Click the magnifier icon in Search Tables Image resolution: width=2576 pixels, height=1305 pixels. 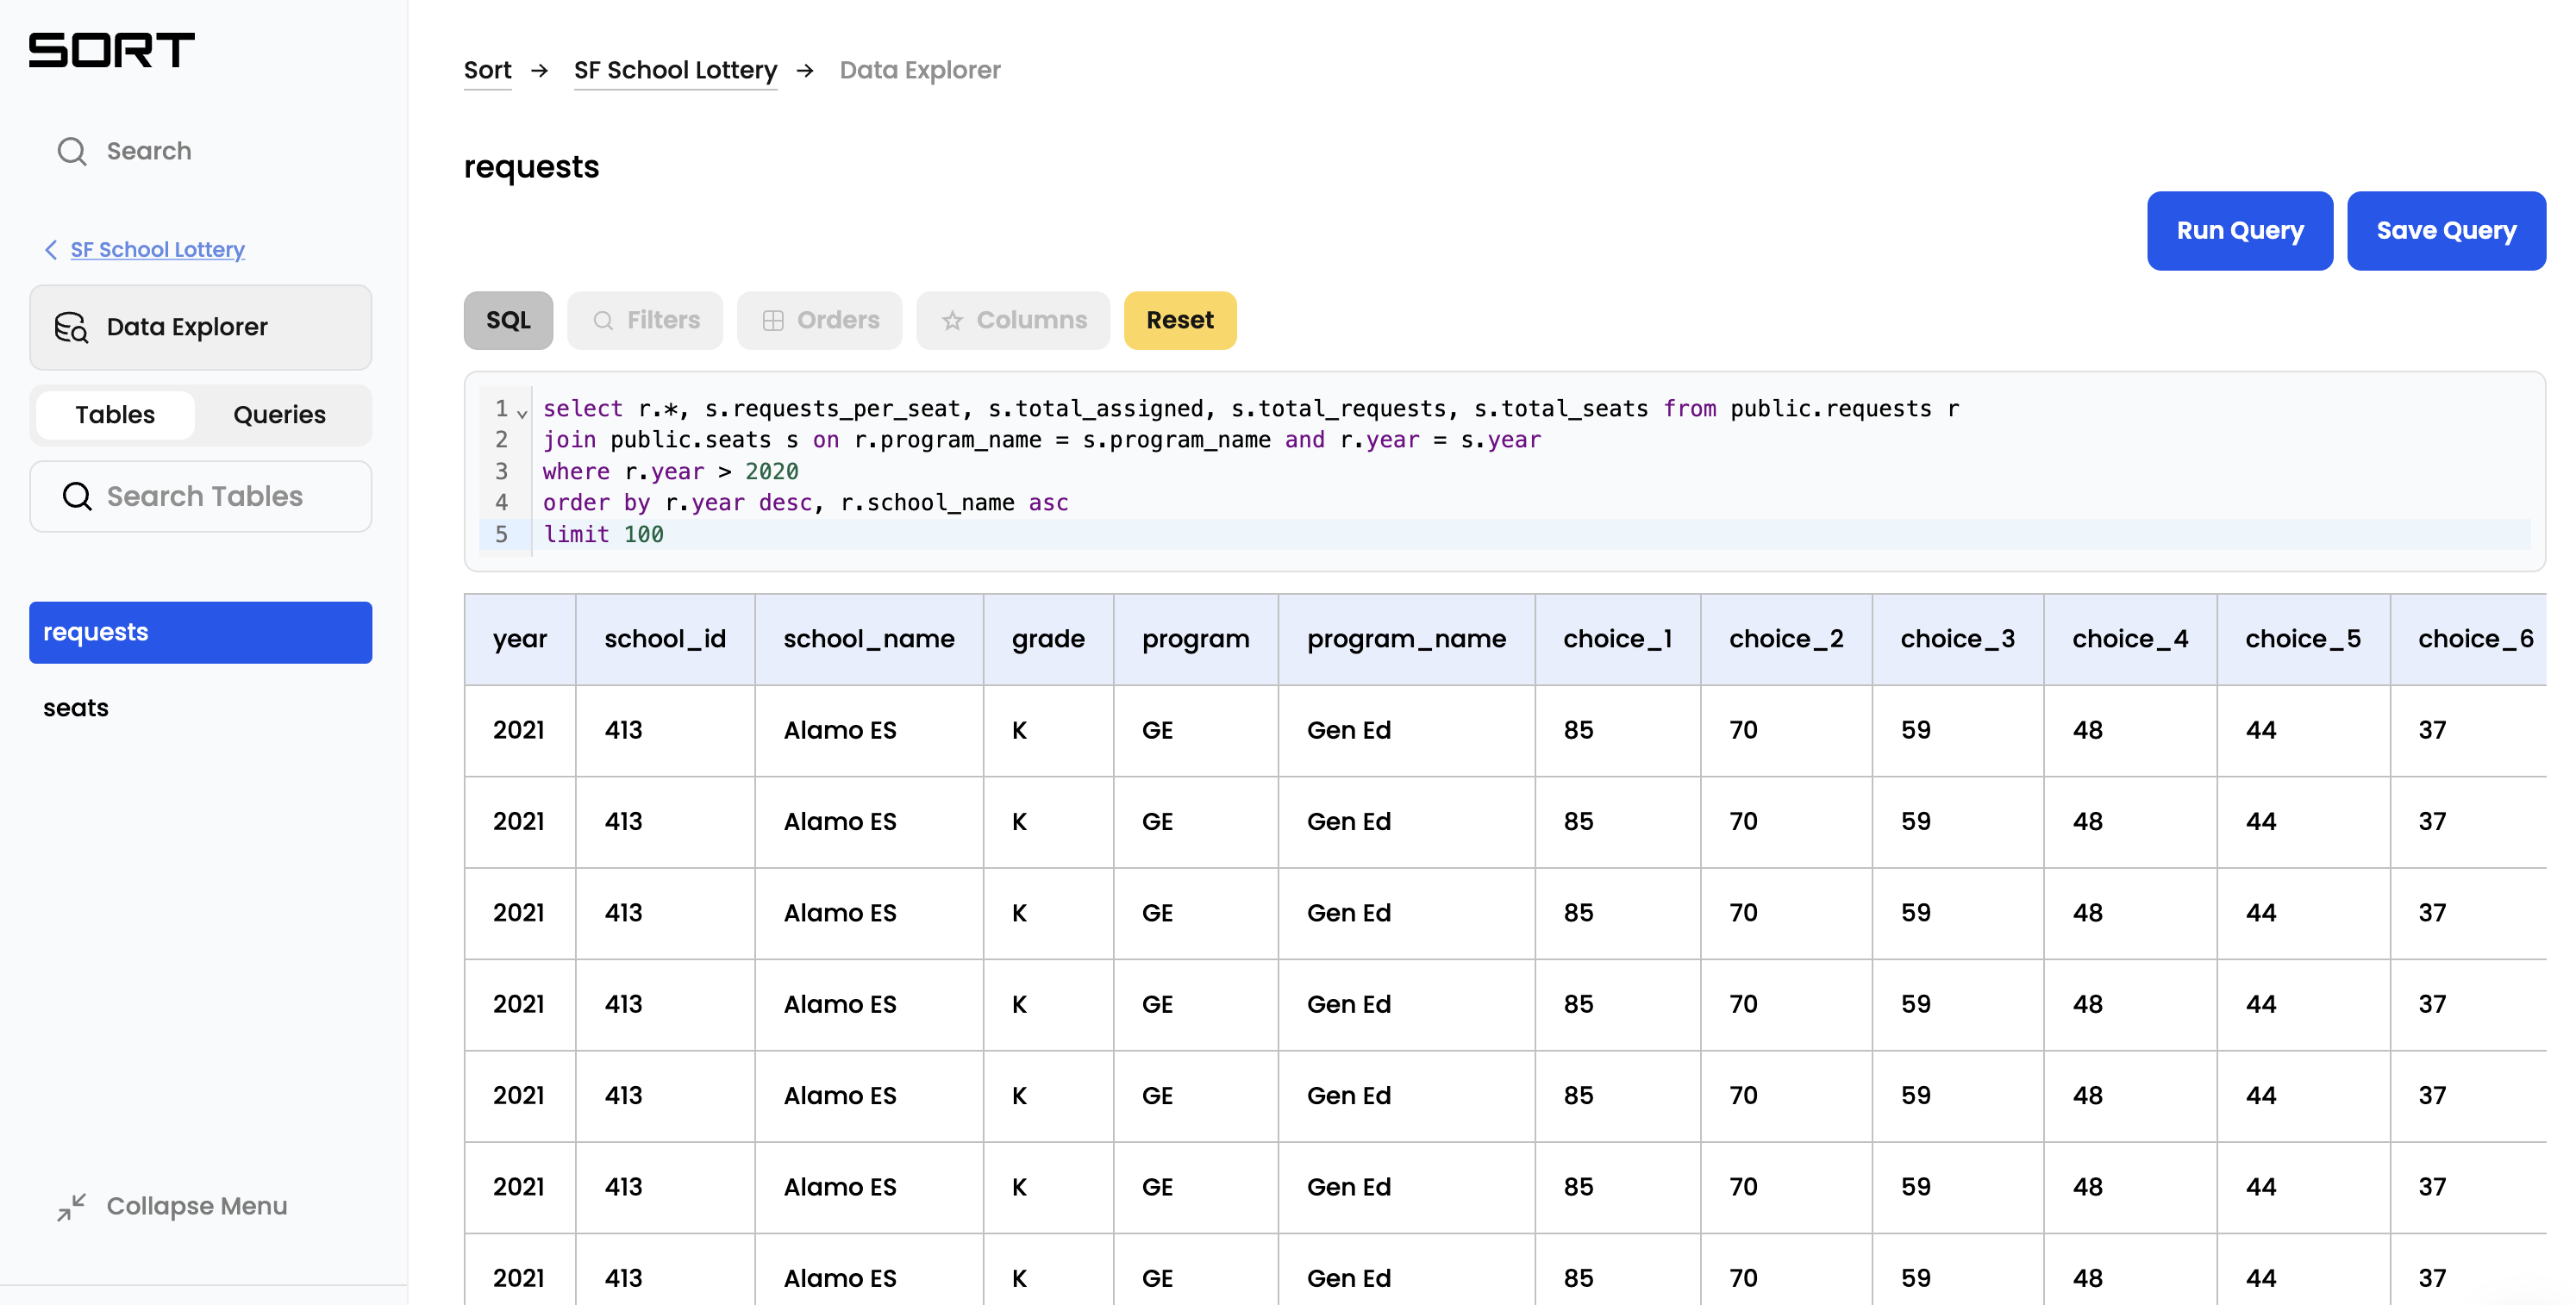coord(77,496)
